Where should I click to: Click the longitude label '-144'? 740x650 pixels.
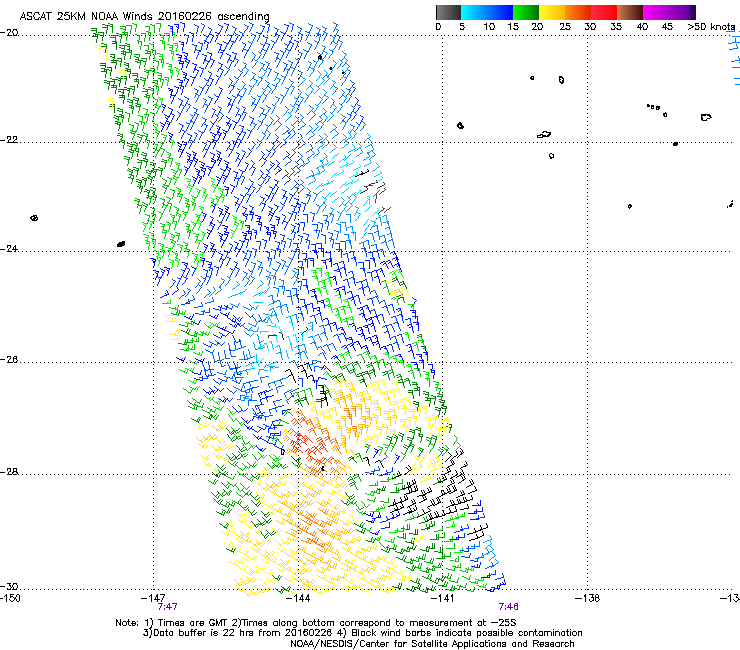click(x=298, y=598)
